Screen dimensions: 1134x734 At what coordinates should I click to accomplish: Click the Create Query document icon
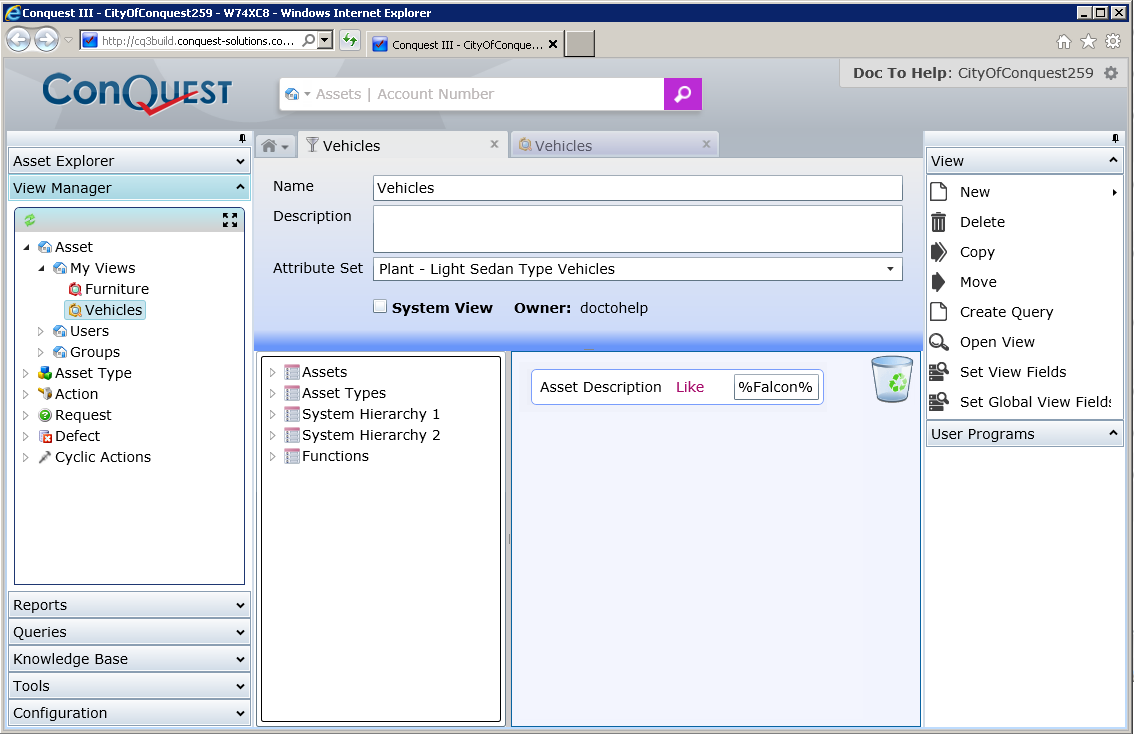pos(939,312)
